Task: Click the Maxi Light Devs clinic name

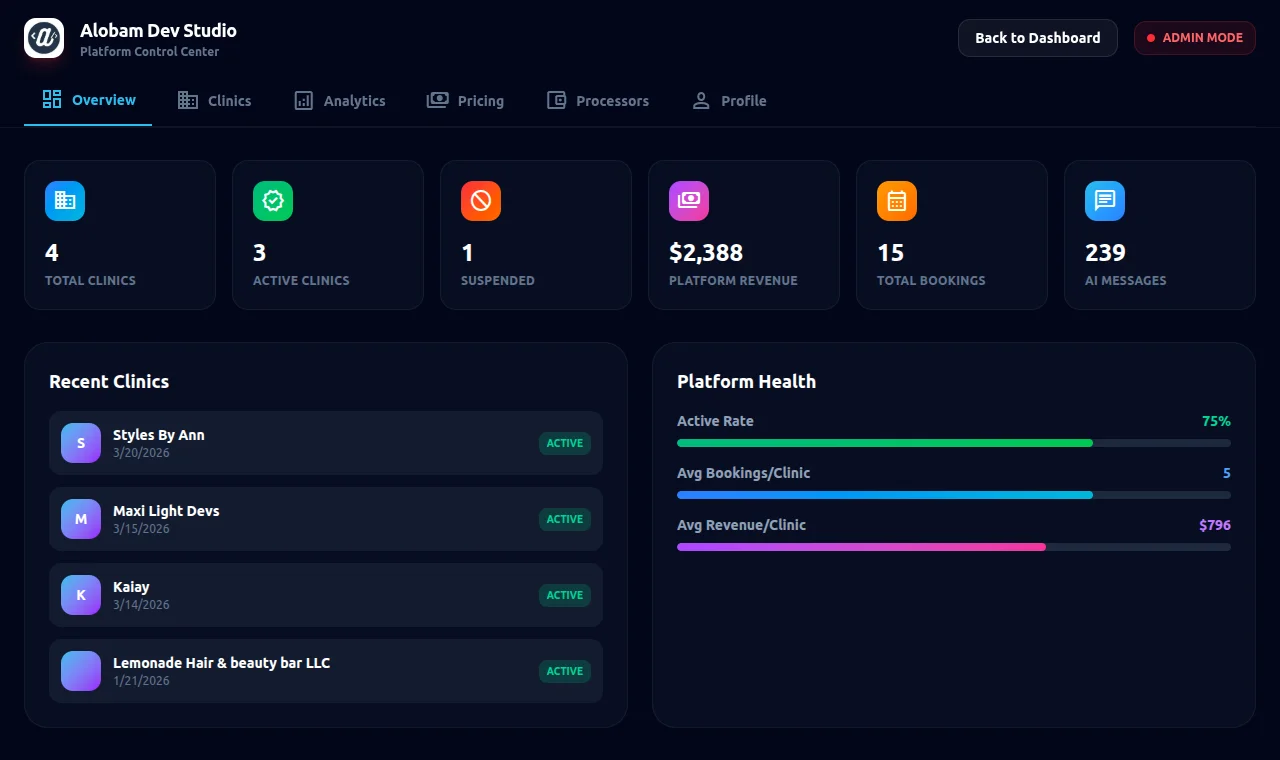Action: coord(166,511)
